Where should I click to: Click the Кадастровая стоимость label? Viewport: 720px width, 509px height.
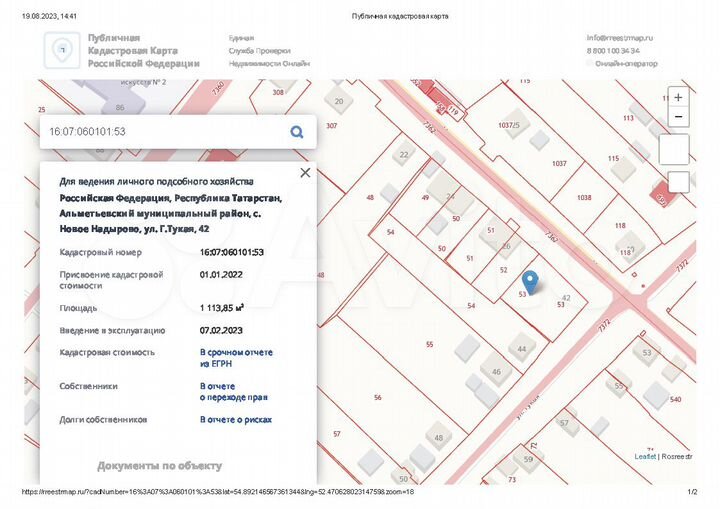107,352
